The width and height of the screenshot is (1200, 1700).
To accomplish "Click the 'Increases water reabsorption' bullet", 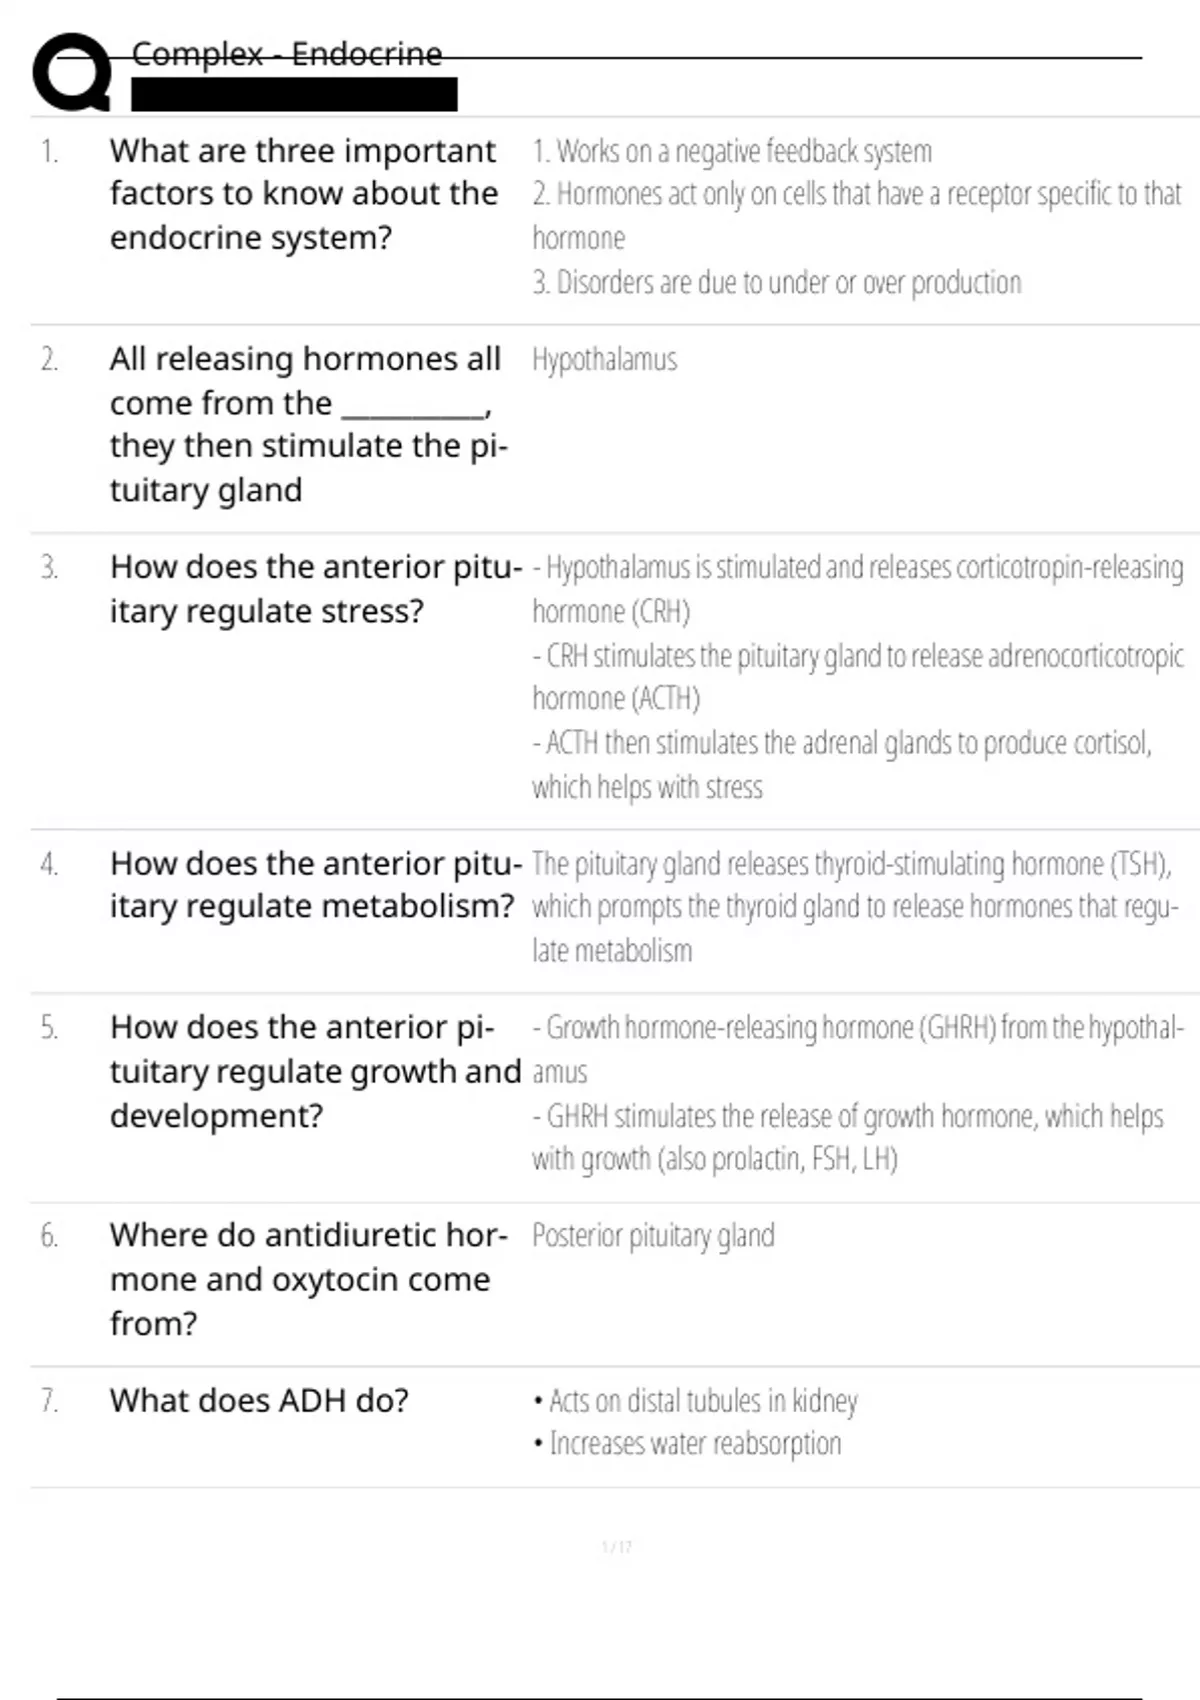I will 688,1444.
